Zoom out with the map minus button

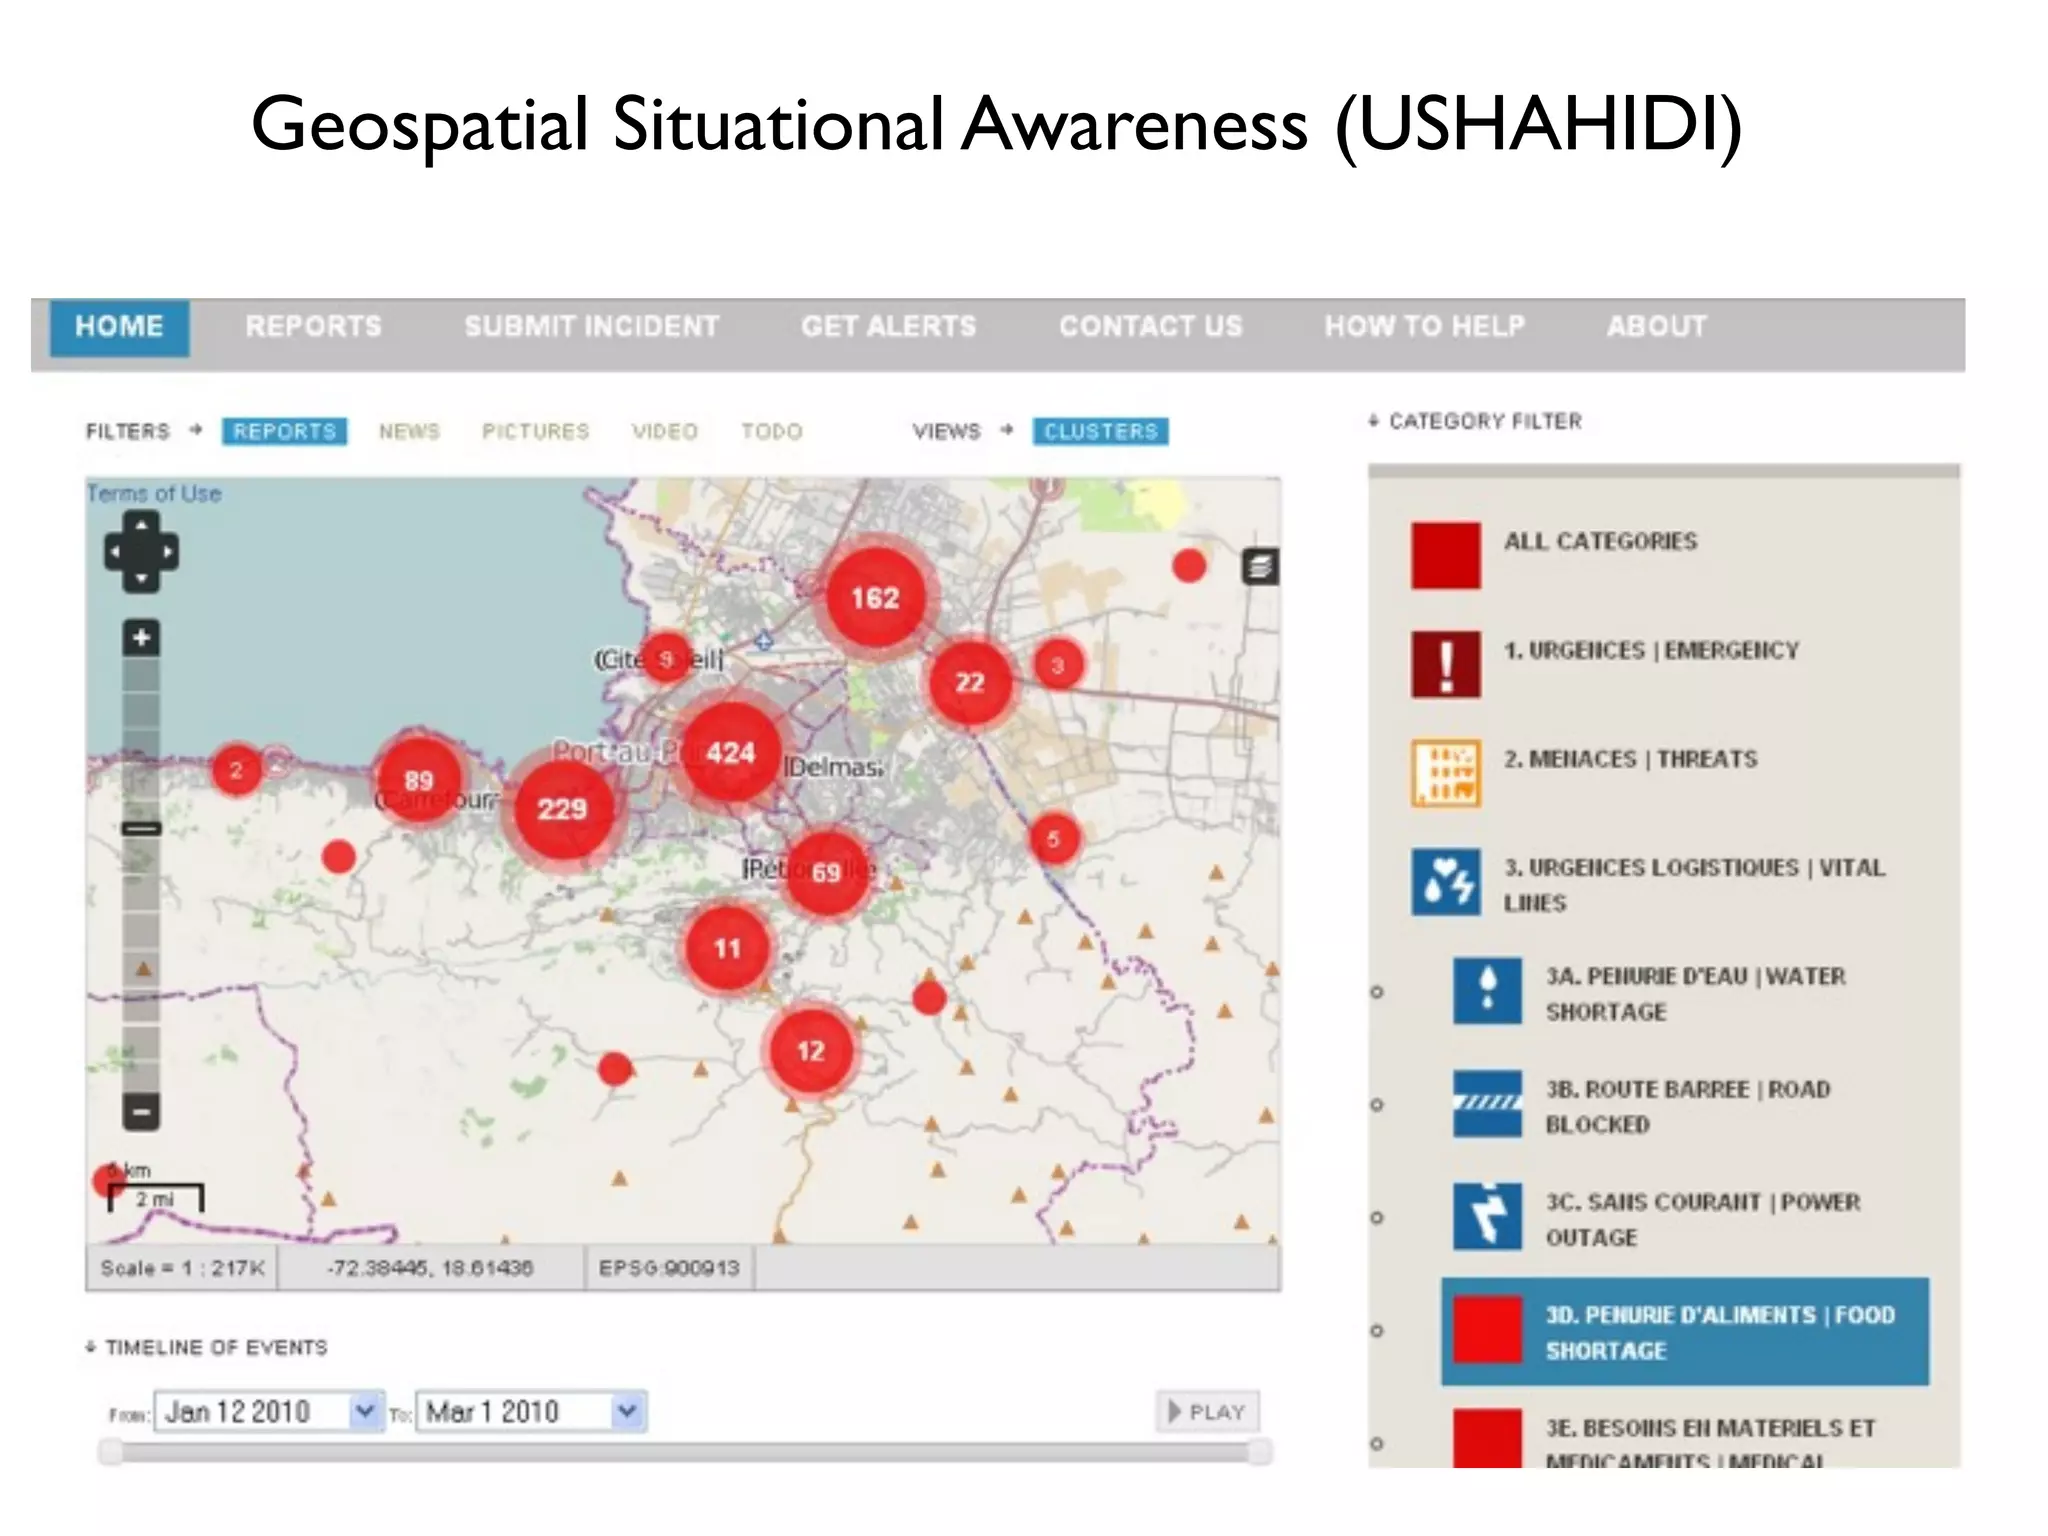click(141, 1111)
